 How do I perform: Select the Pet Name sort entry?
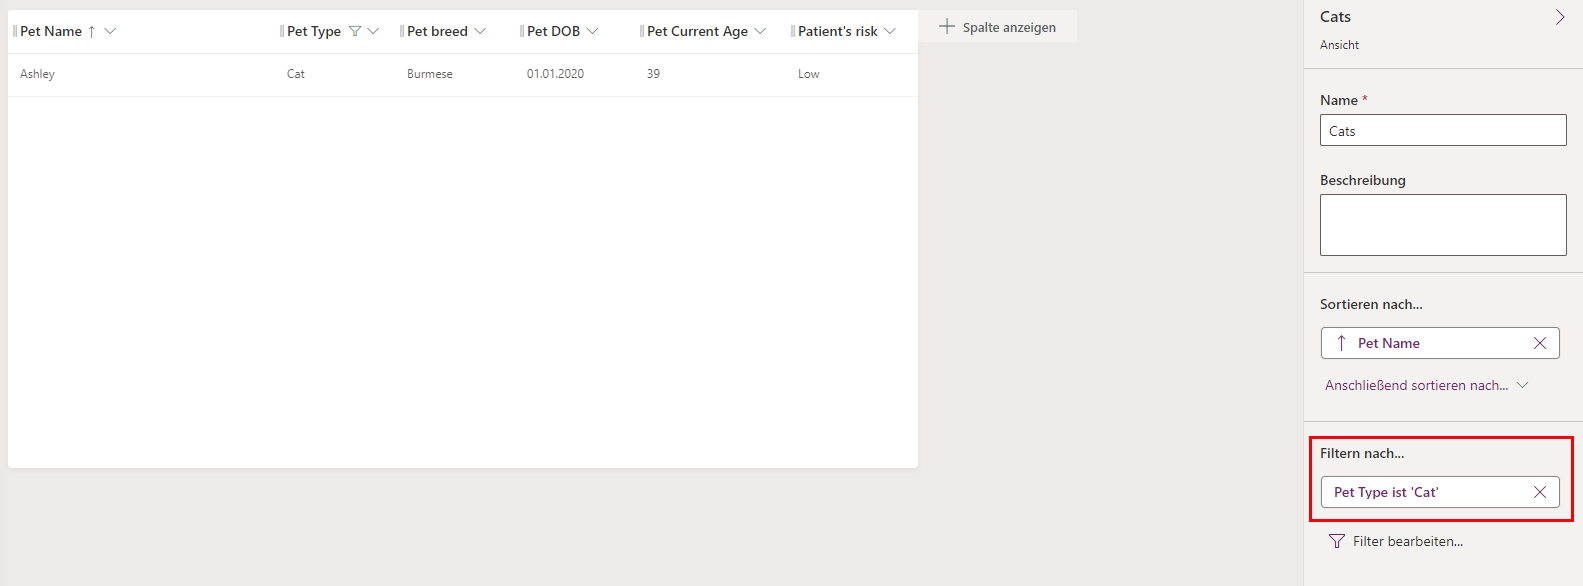pos(1440,343)
